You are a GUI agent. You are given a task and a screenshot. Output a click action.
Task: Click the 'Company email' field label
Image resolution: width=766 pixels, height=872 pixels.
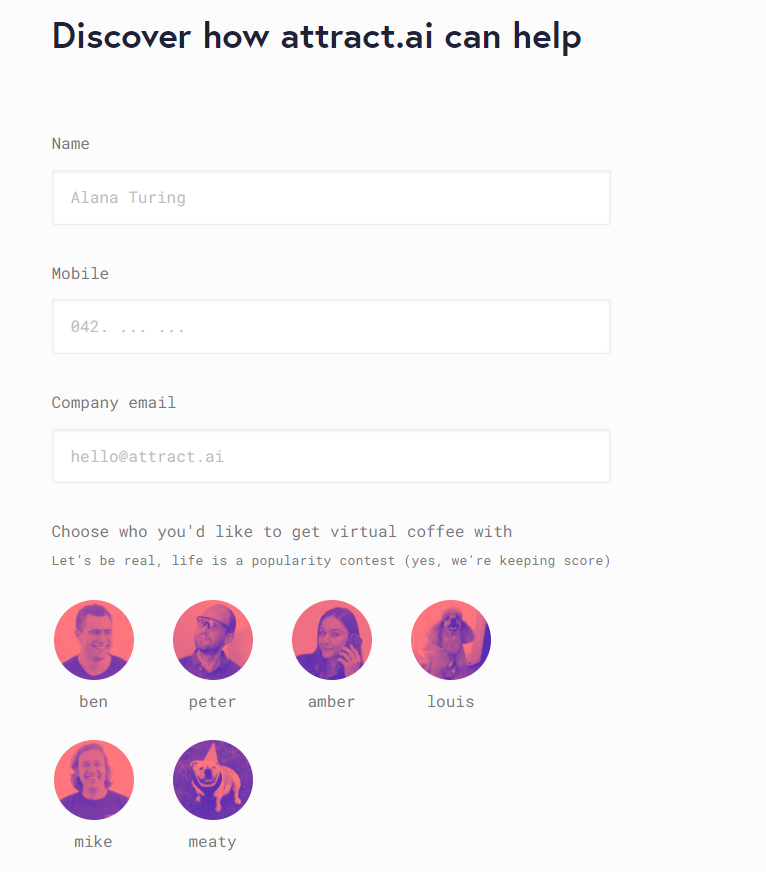coord(113,402)
